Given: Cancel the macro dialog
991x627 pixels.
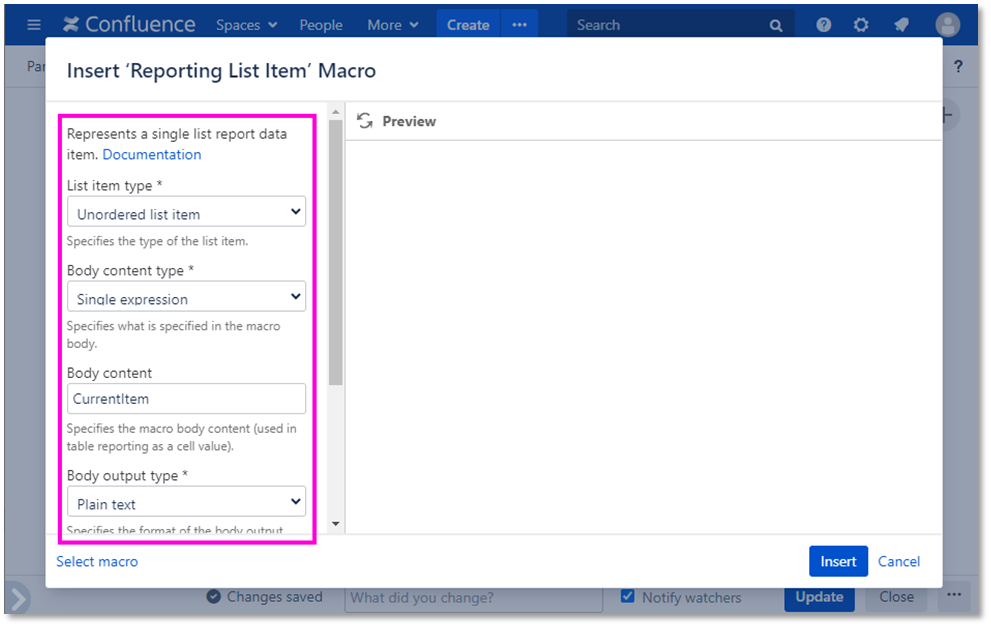Looking at the screenshot, I should click(x=899, y=561).
